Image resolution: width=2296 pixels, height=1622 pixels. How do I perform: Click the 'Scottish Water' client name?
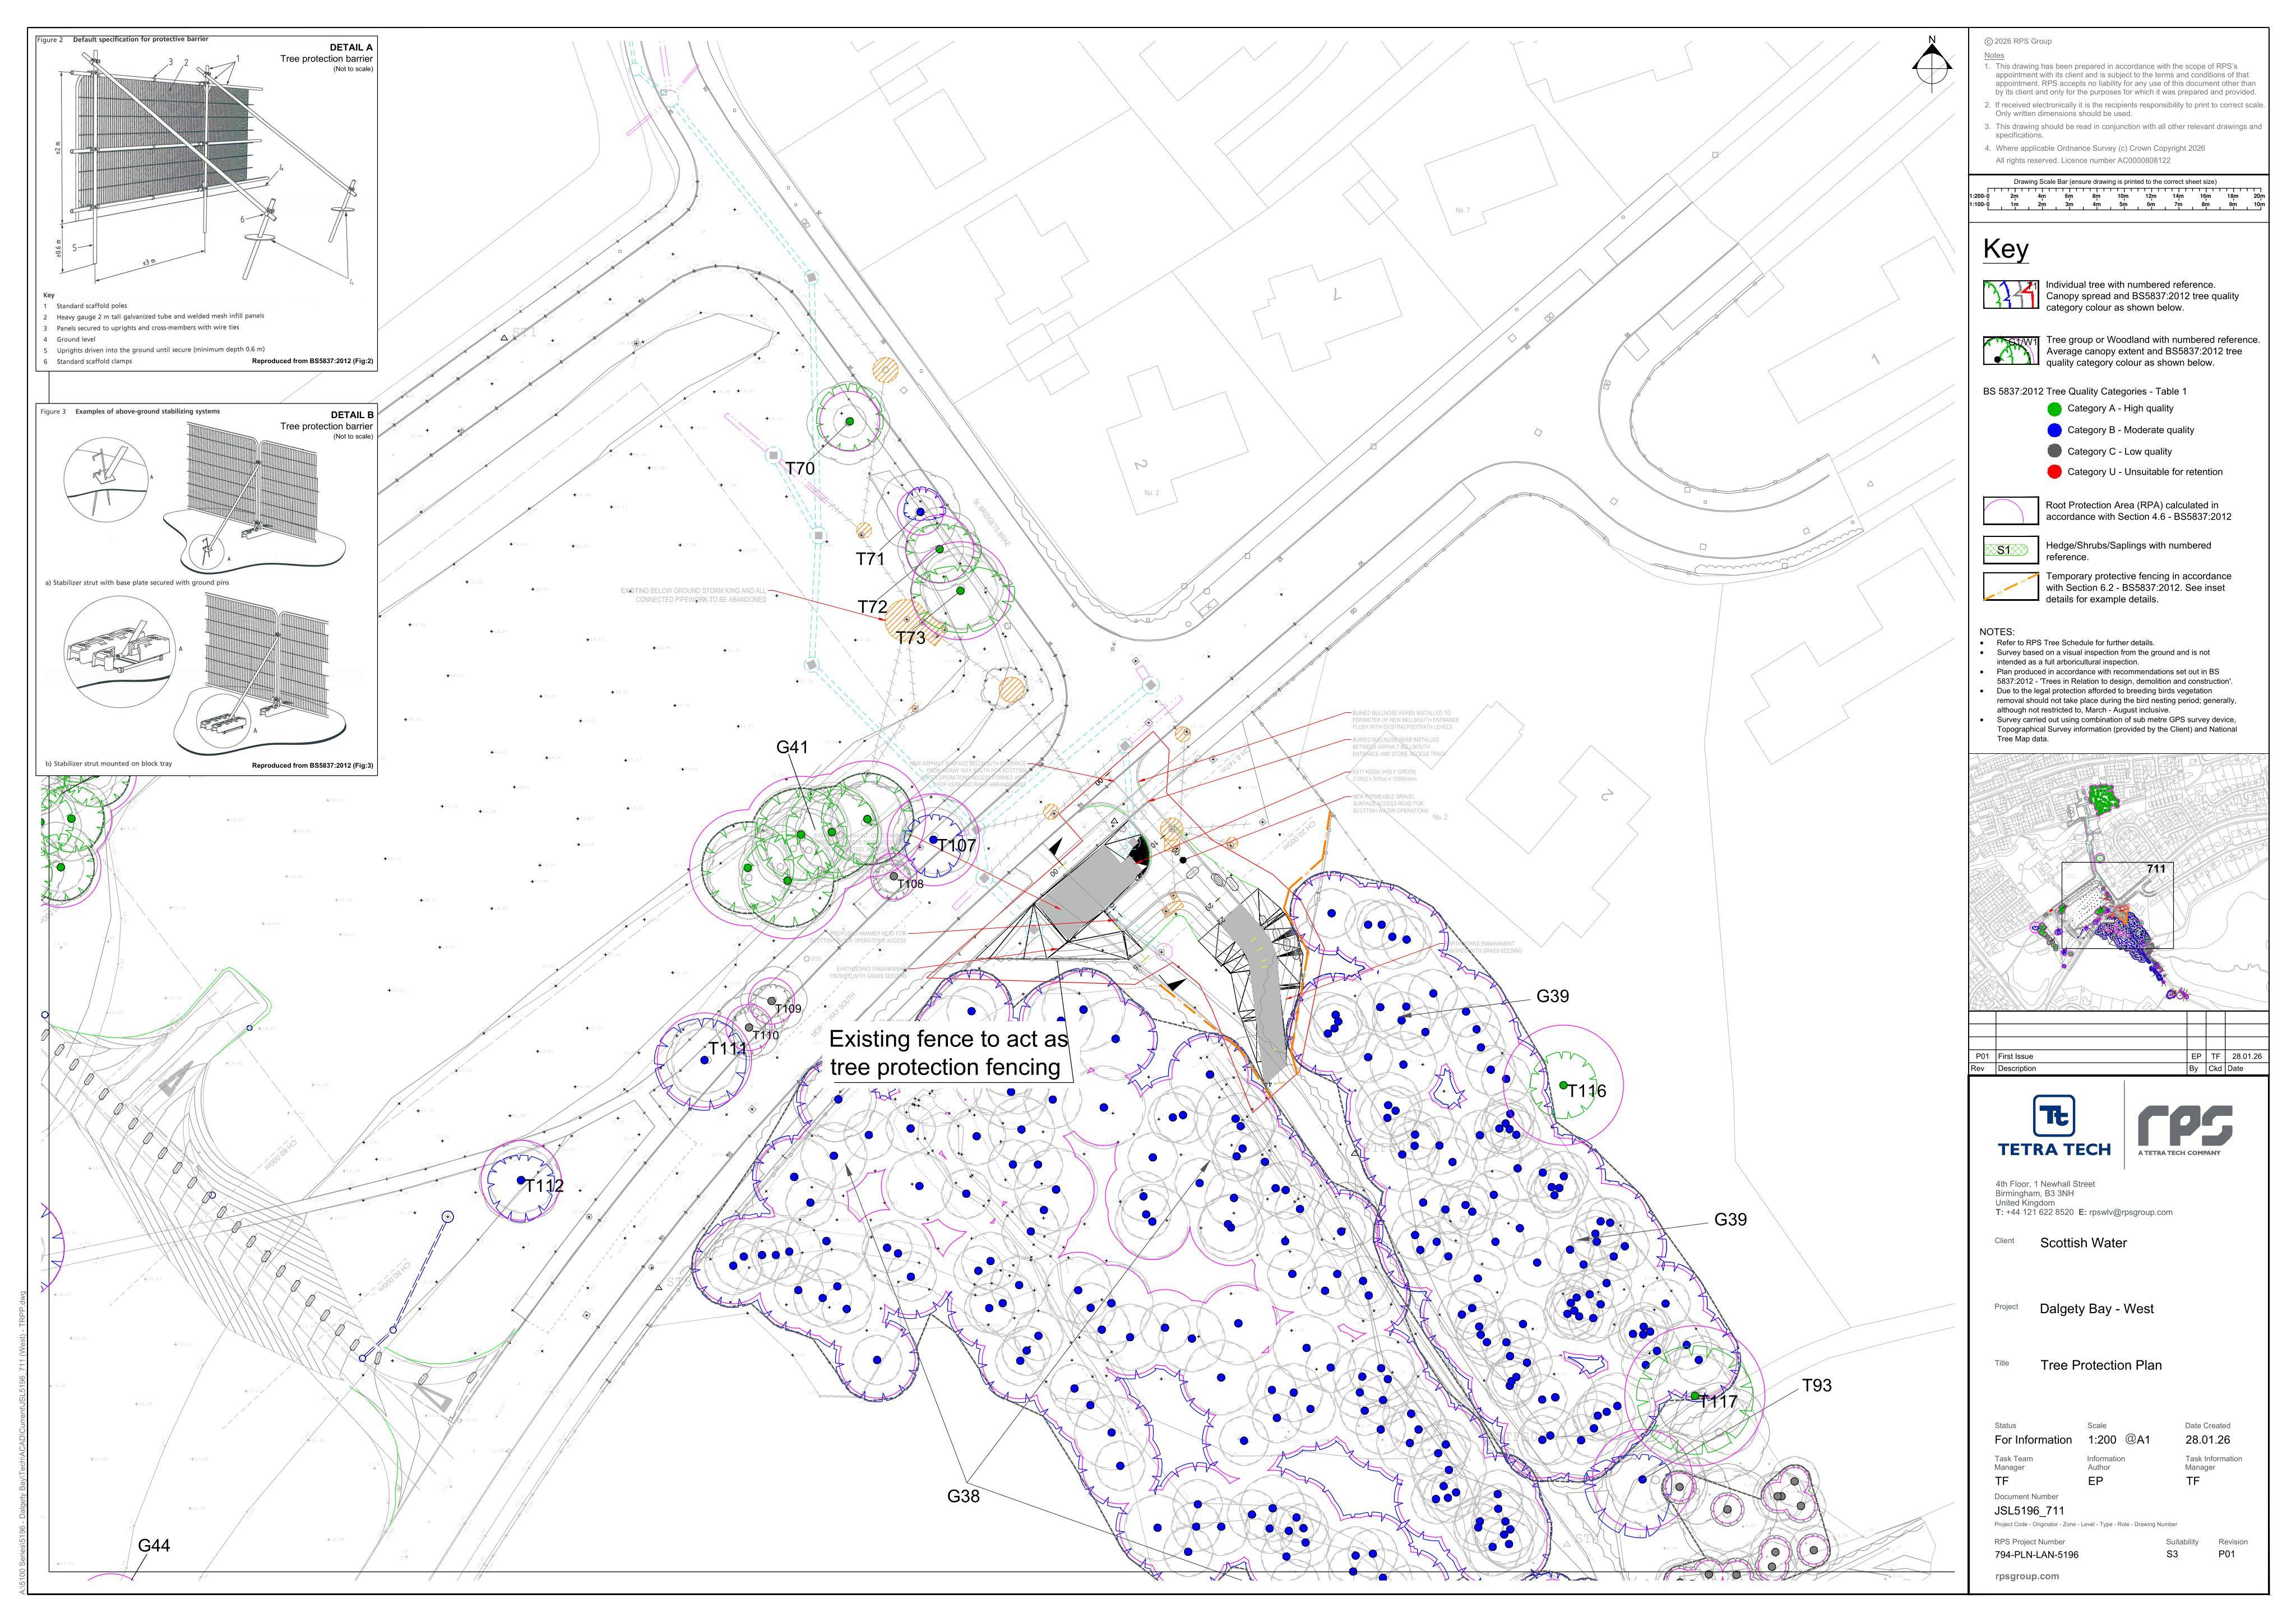2083,1243
